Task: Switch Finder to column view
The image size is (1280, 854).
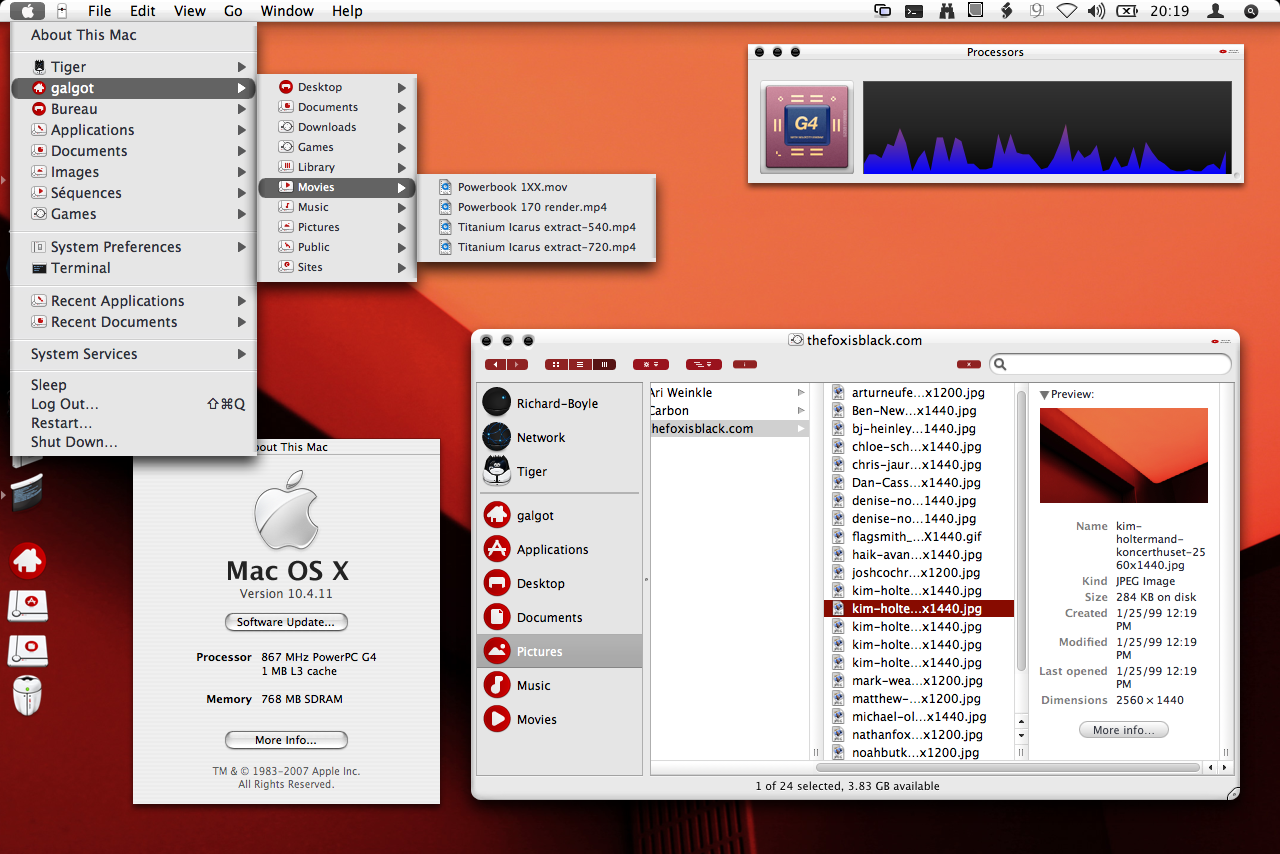Action: (604, 365)
